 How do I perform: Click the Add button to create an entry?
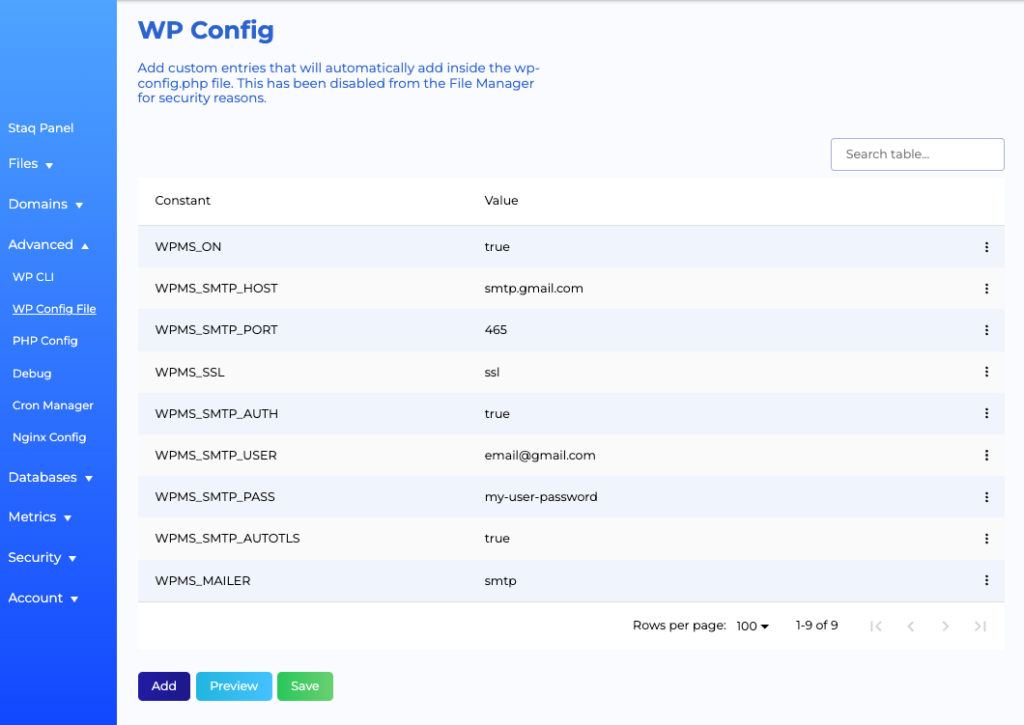[x=163, y=686]
